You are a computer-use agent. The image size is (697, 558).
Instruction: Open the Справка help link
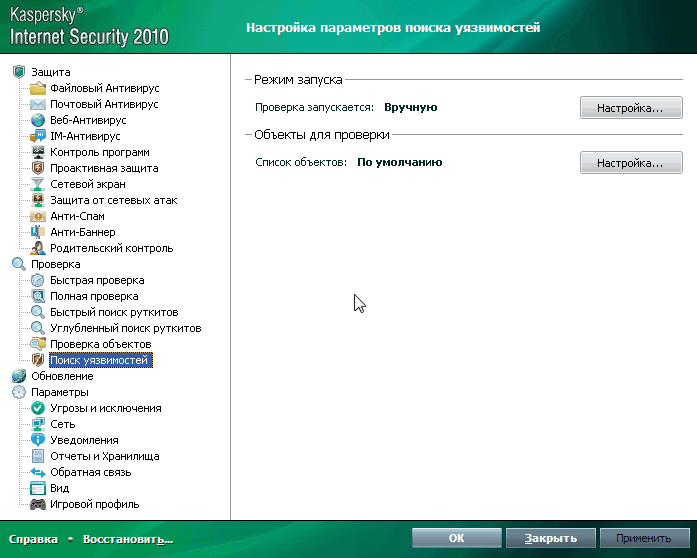coord(33,539)
